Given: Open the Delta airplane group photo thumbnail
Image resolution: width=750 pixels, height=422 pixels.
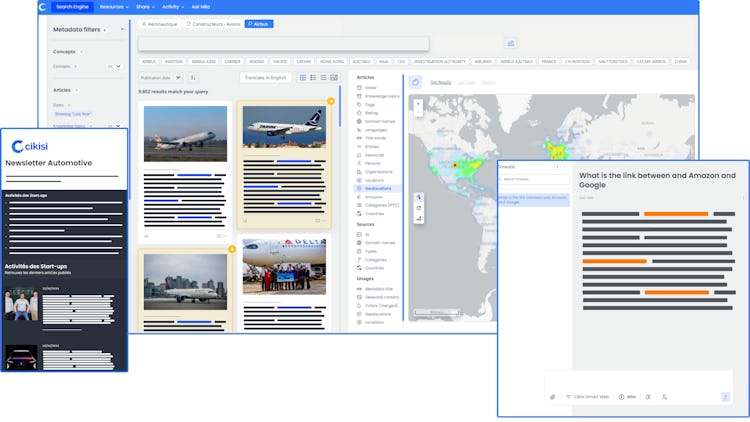Looking at the screenshot, I should click(x=284, y=267).
